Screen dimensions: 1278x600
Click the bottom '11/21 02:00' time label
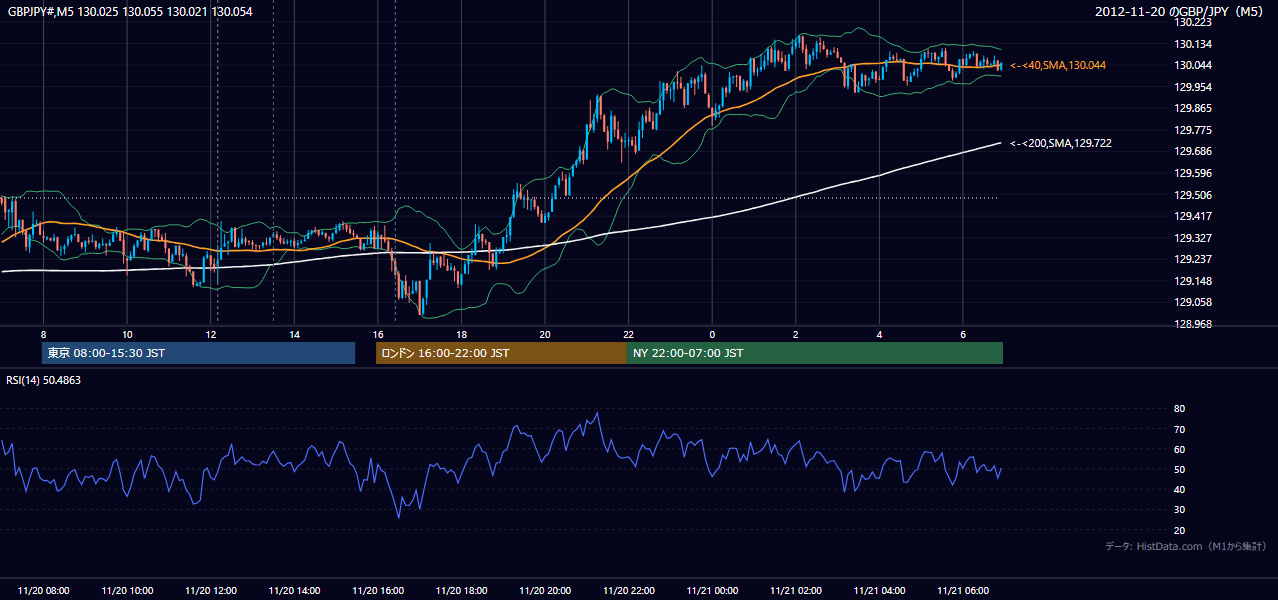[x=795, y=591]
